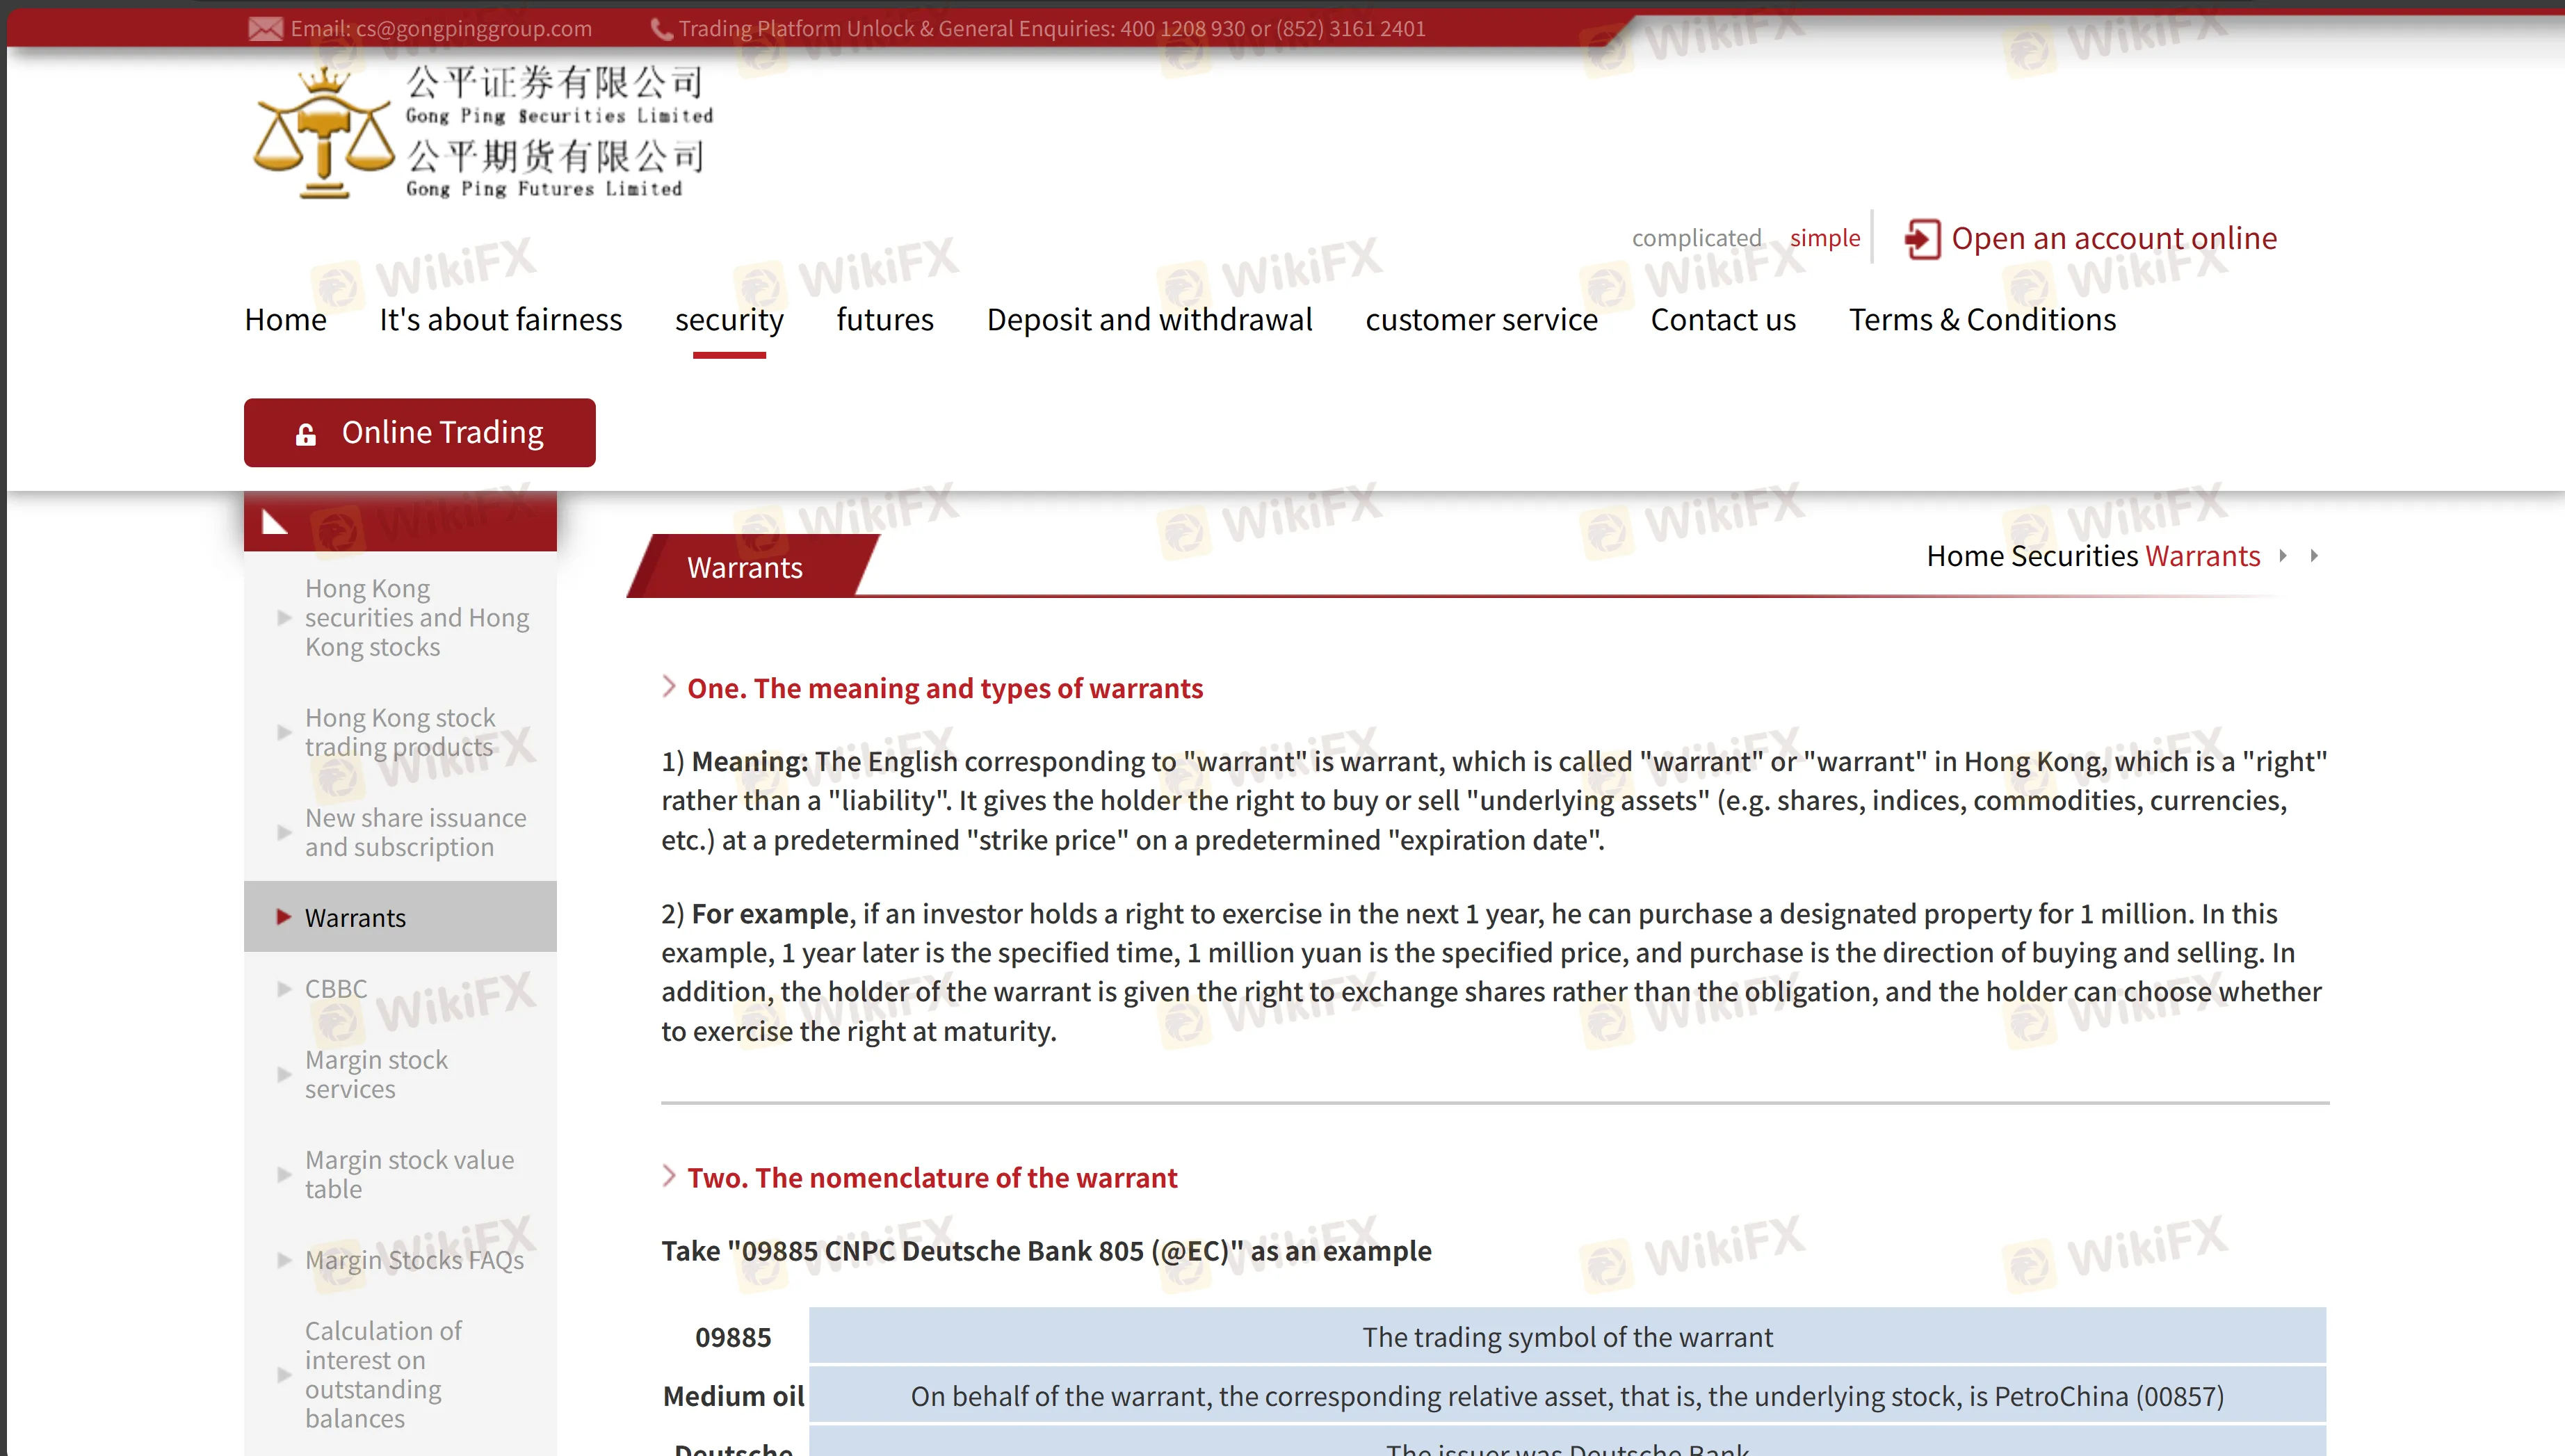Image resolution: width=2565 pixels, height=1456 pixels.
Task: Click the phone icon in the top bar
Action: click(661, 28)
